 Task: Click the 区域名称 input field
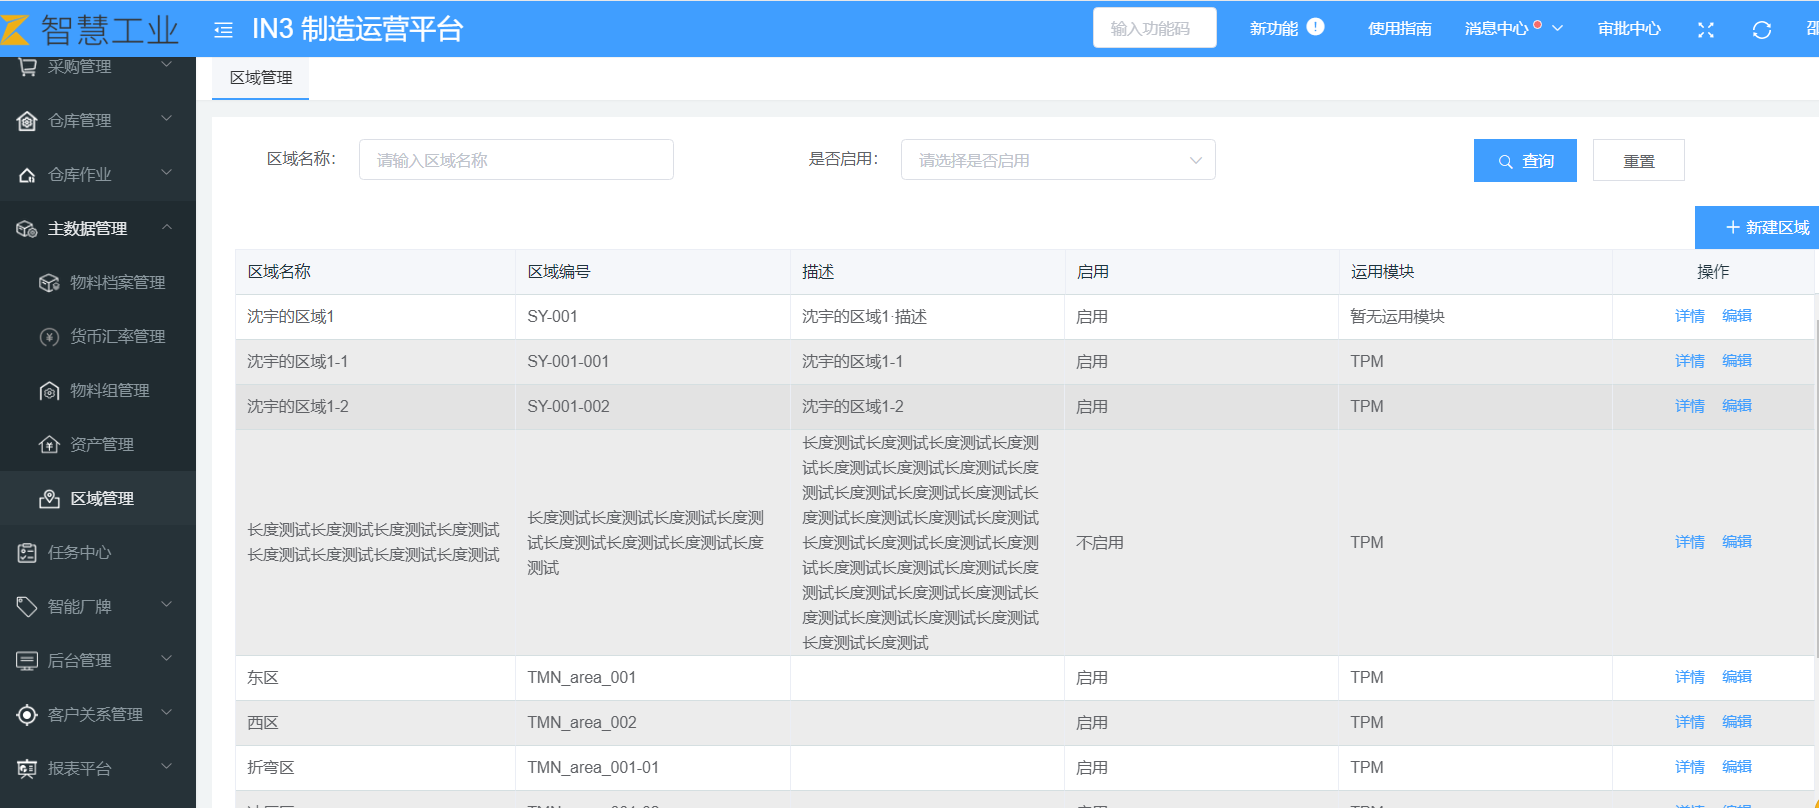tap(516, 160)
